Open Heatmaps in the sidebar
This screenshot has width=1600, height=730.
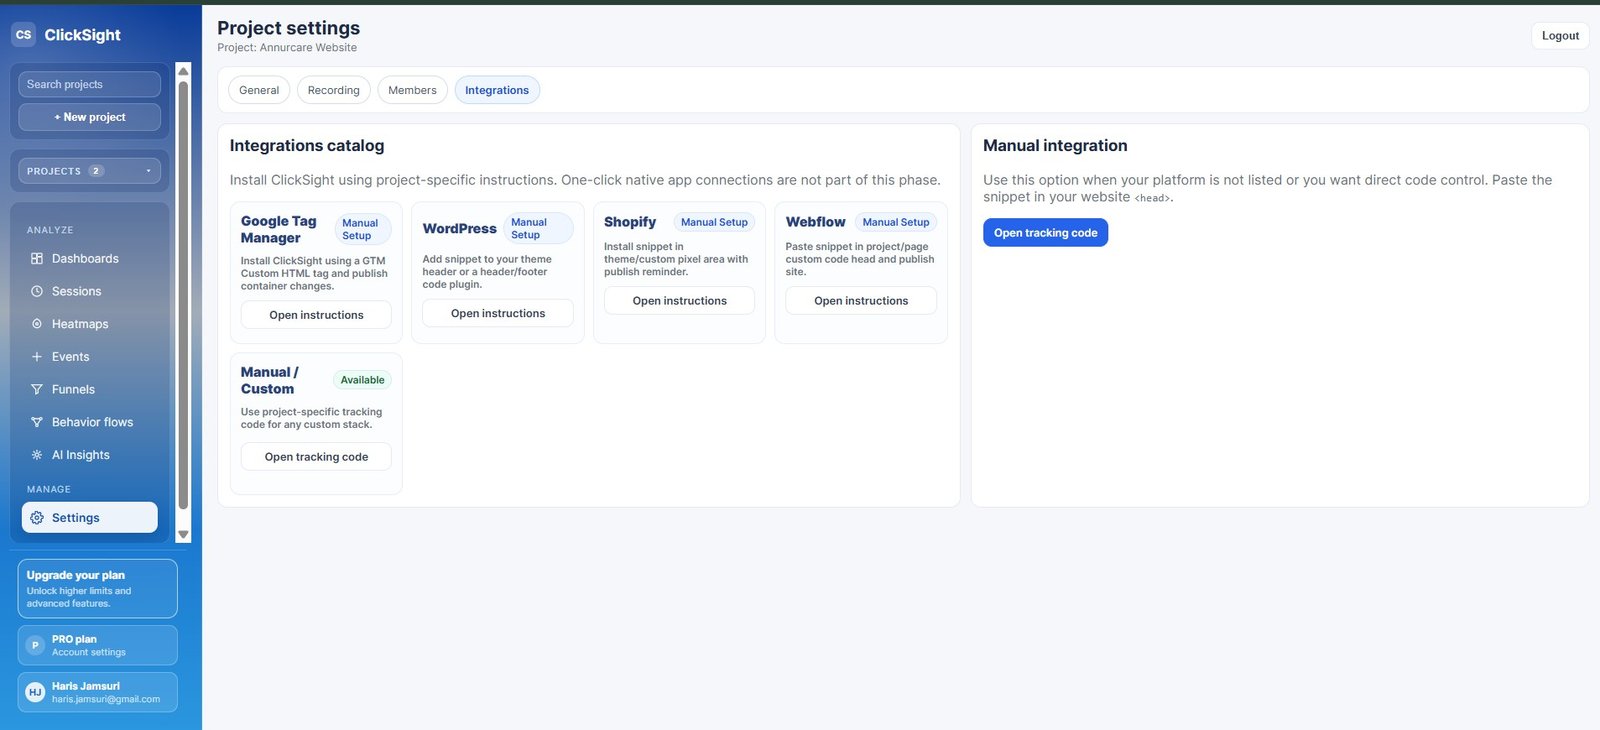(x=89, y=324)
